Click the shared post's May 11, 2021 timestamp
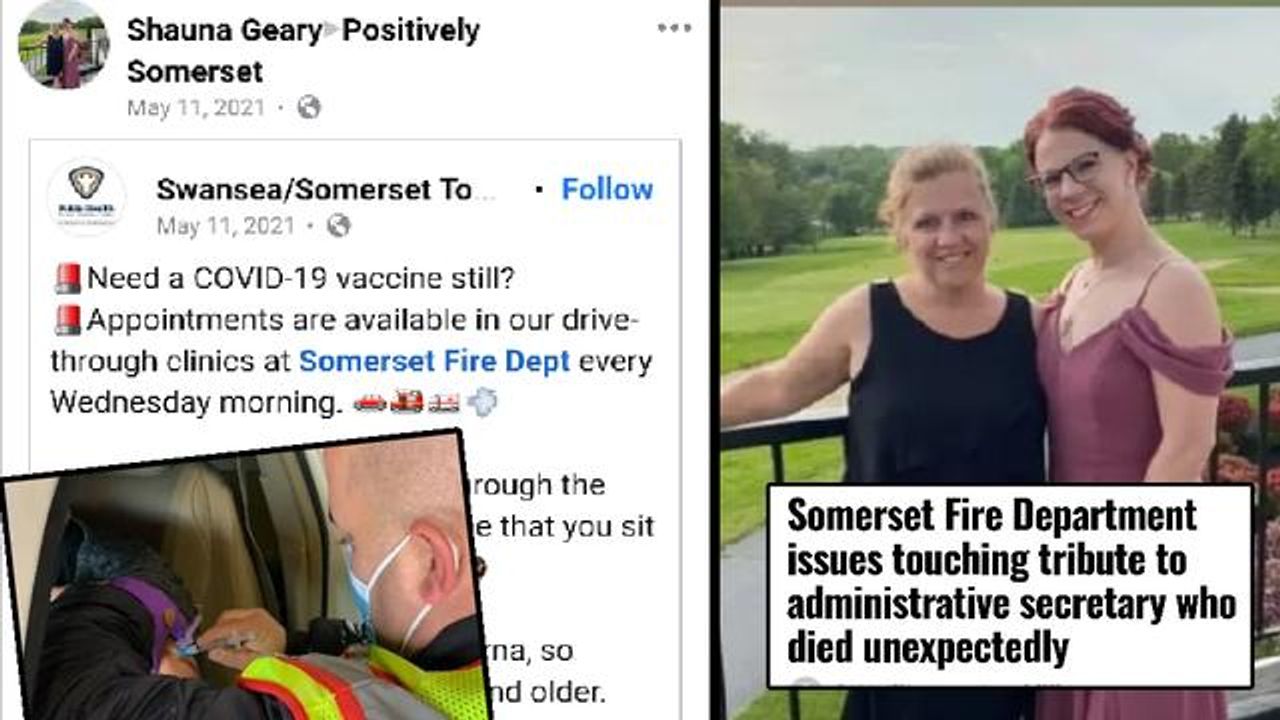Viewport: 1280px width, 720px height. (x=226, y=226)
